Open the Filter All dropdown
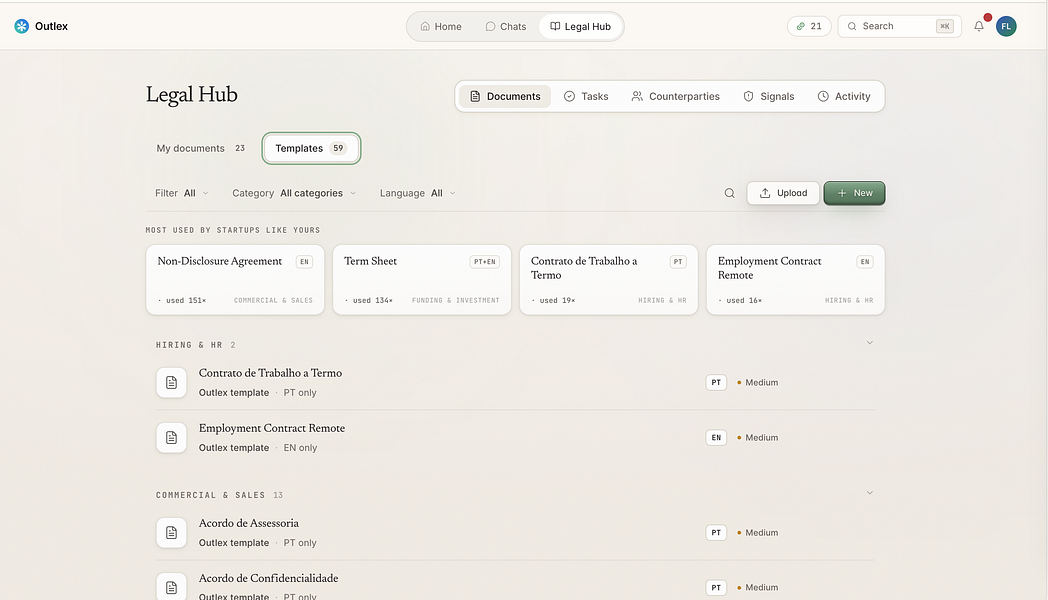 coord(182,193)
